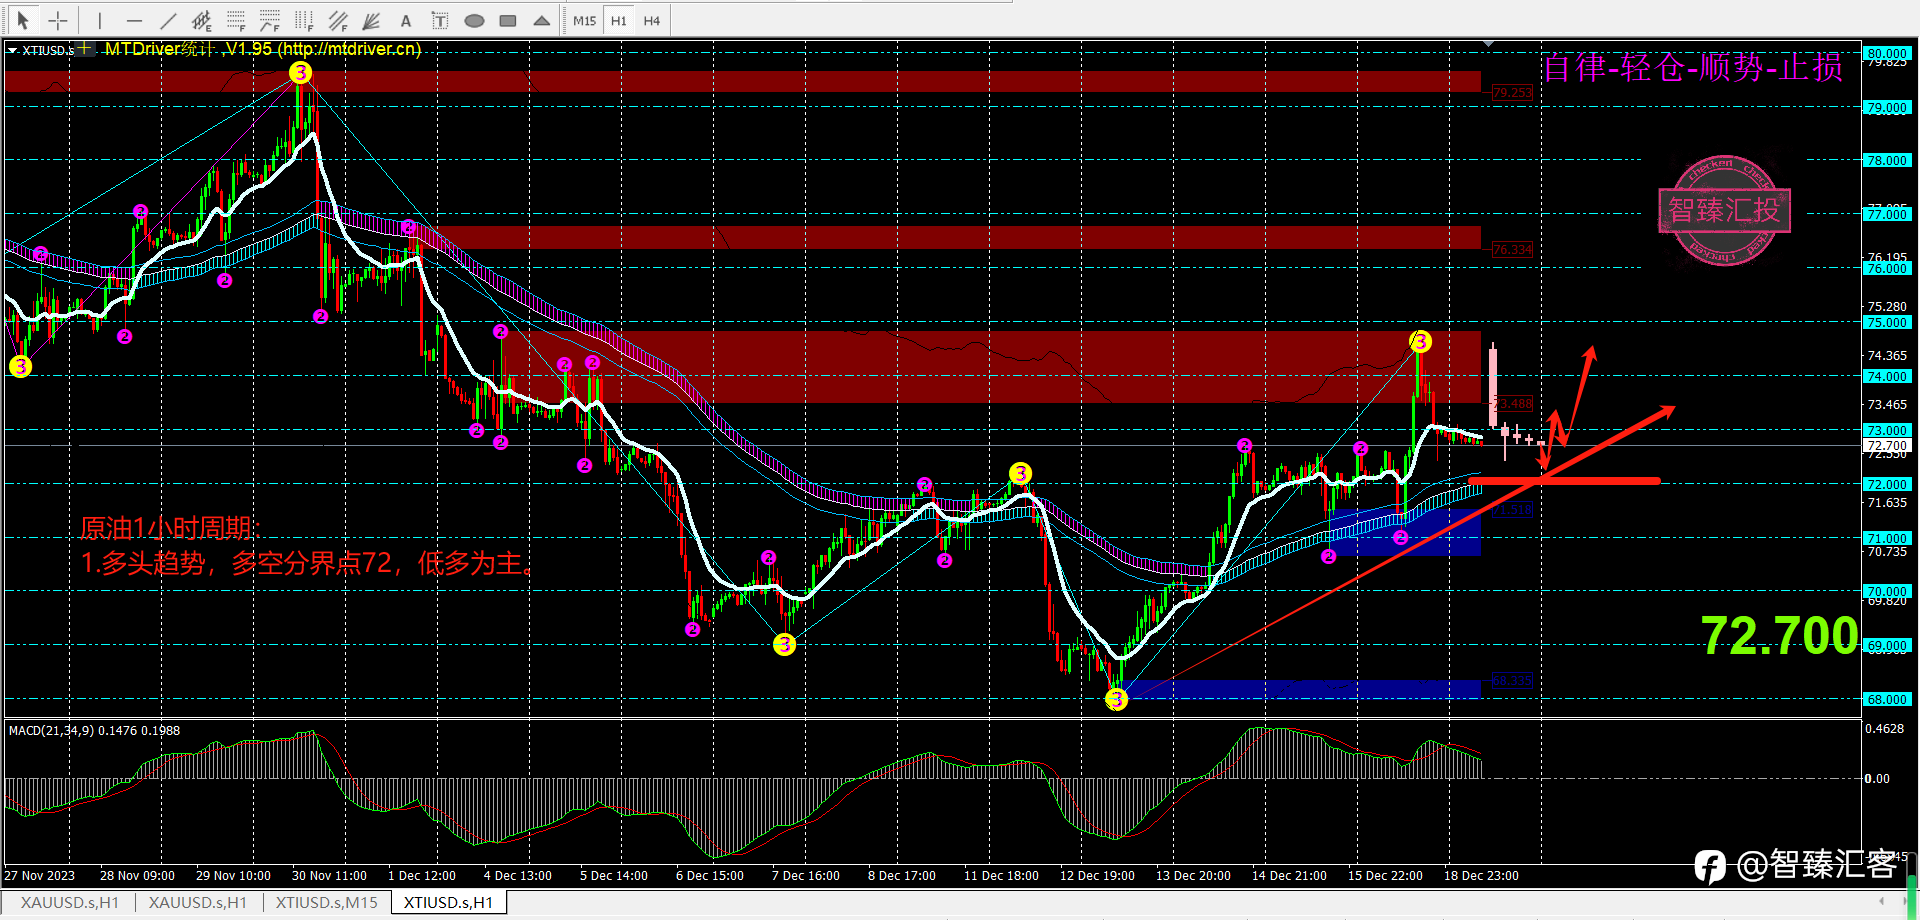Select the Cursor arrow tool

coord(23,20)
